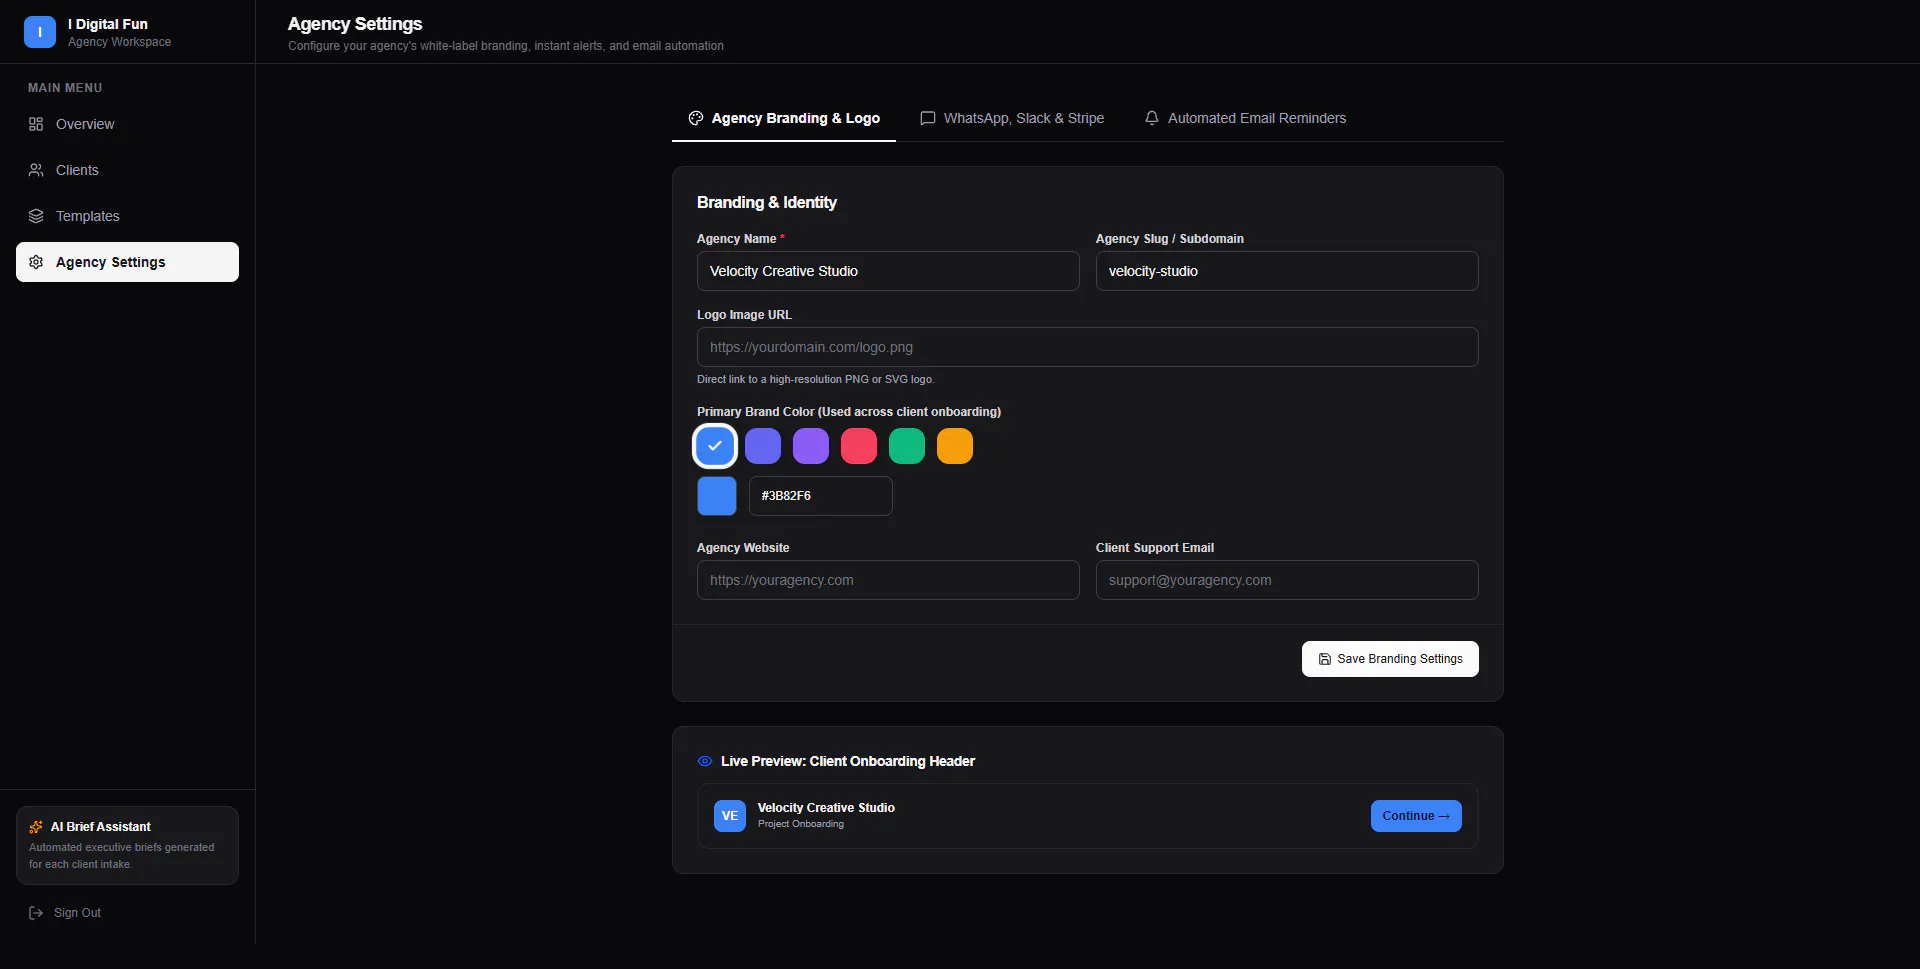Image resolution: width=1920 pixels, height=969 pixels.
Task: Select the purple brand color swatch
Action: point(811,446)
